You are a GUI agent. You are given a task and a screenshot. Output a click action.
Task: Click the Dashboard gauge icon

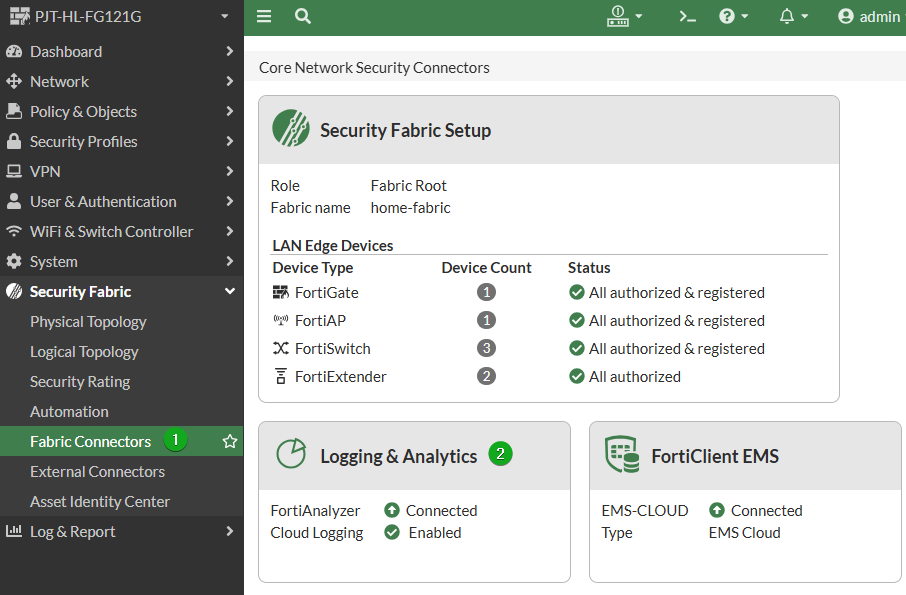(14, 51)
